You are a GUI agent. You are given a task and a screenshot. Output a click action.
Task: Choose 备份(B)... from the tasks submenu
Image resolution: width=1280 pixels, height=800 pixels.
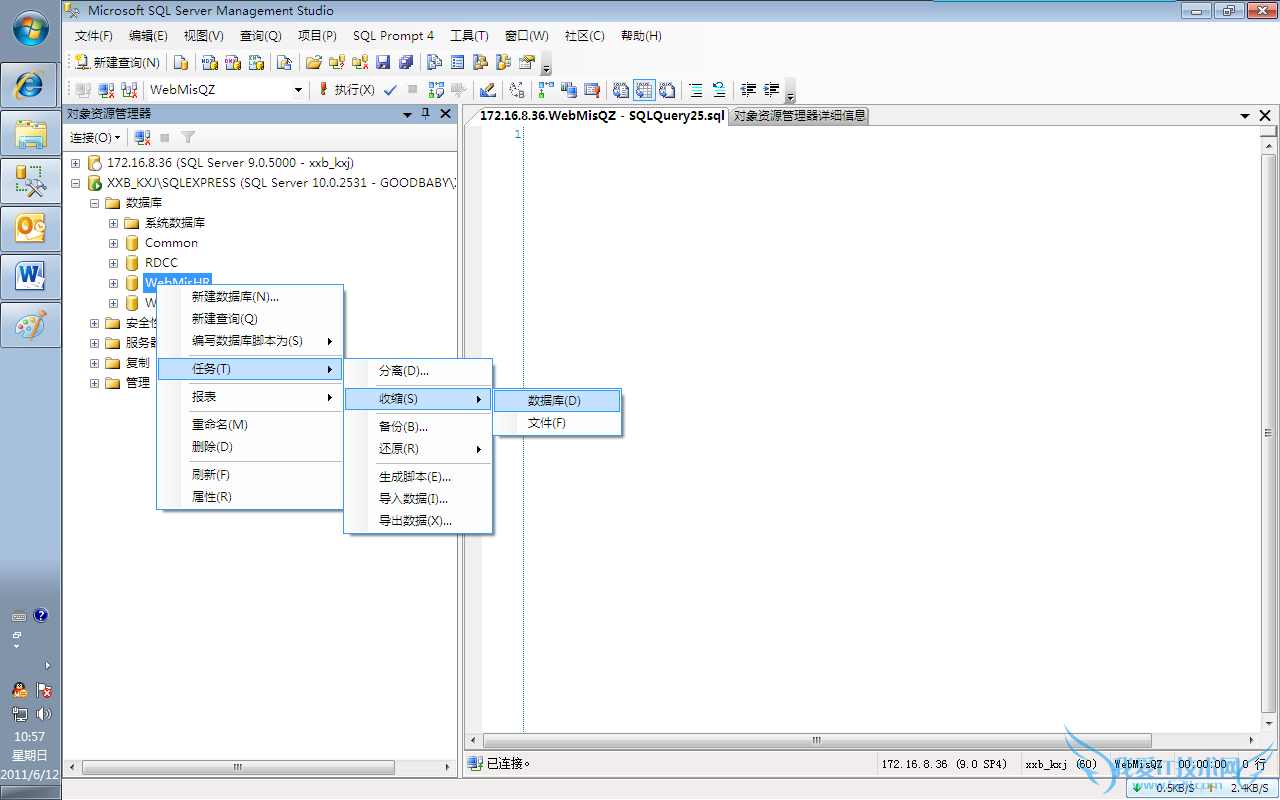pos(403,427)
